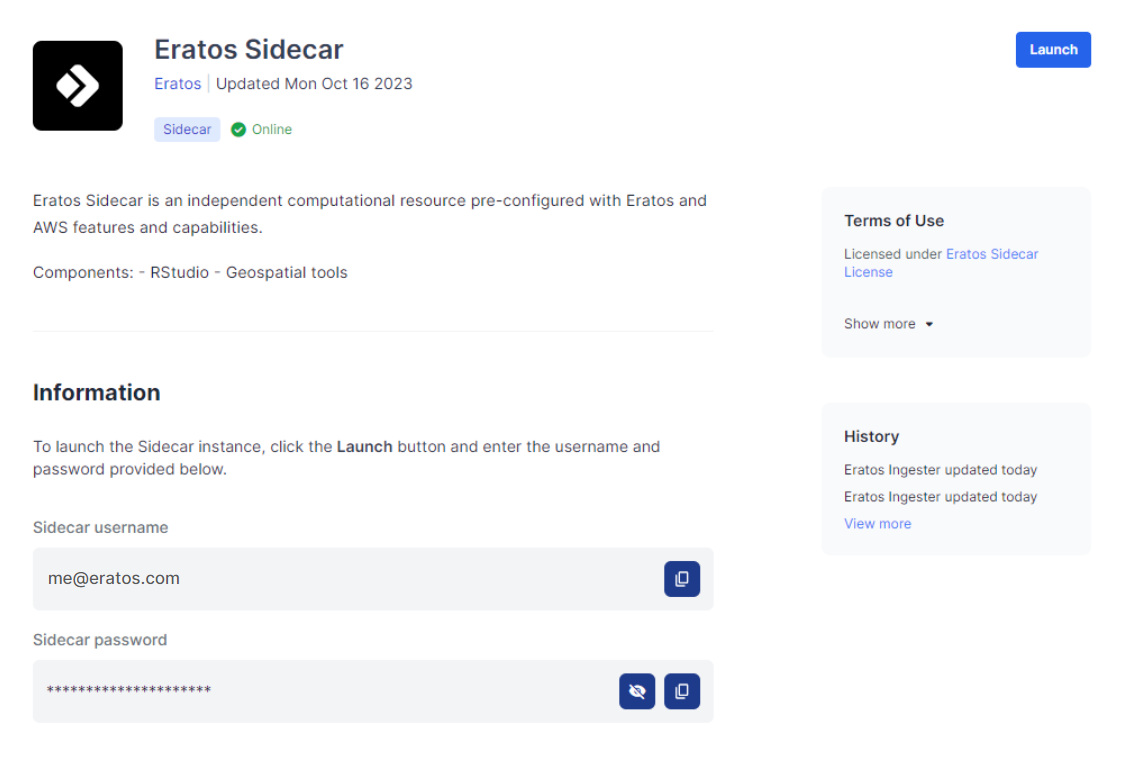This screenshot has height=757, width=1135.
Task: Select the Sidecar tag badge
Action: click(x=187, y=130)
